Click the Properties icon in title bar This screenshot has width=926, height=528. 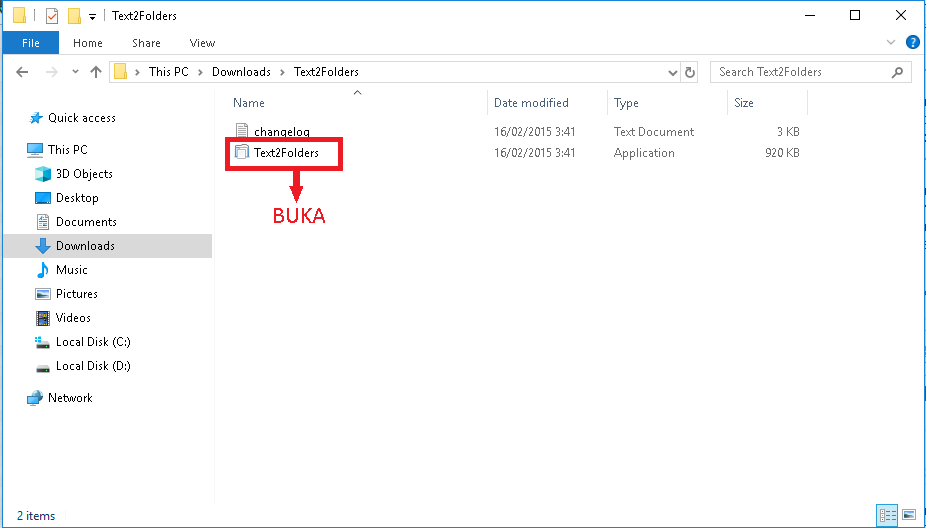click(x=52, y=16)
